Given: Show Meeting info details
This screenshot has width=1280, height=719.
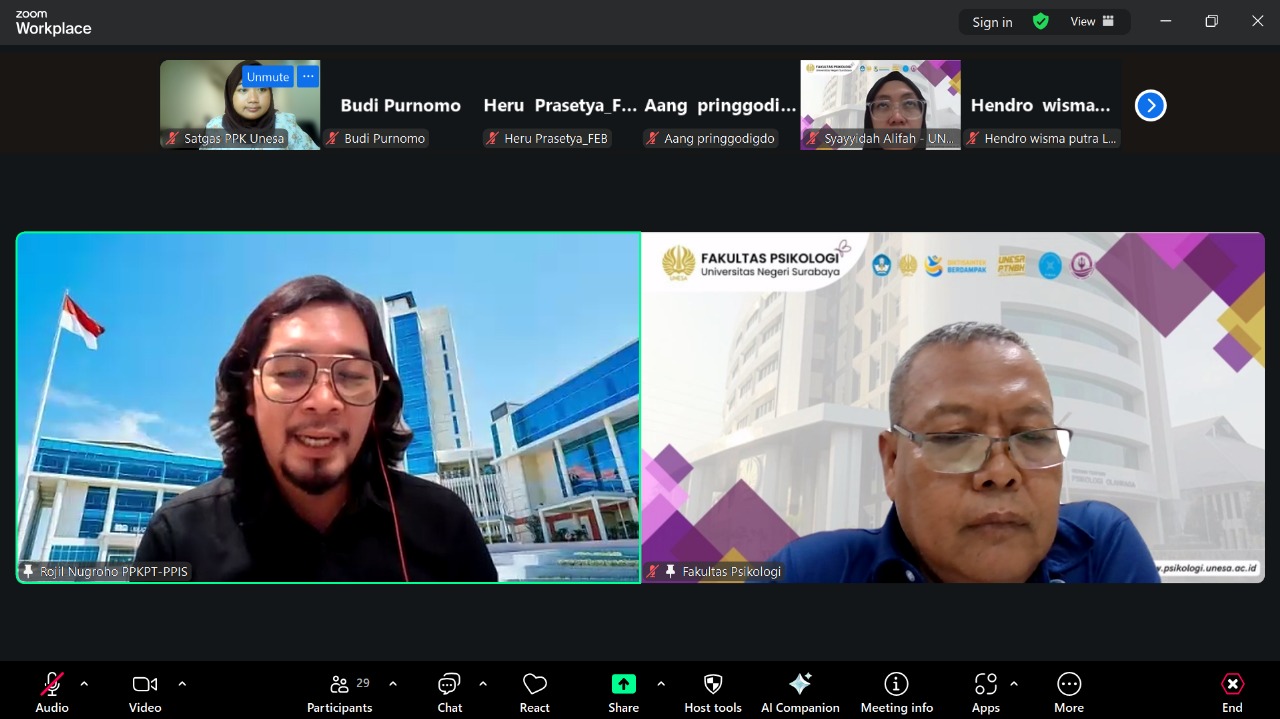Looking at the screenshot, I should click(896, 692).
